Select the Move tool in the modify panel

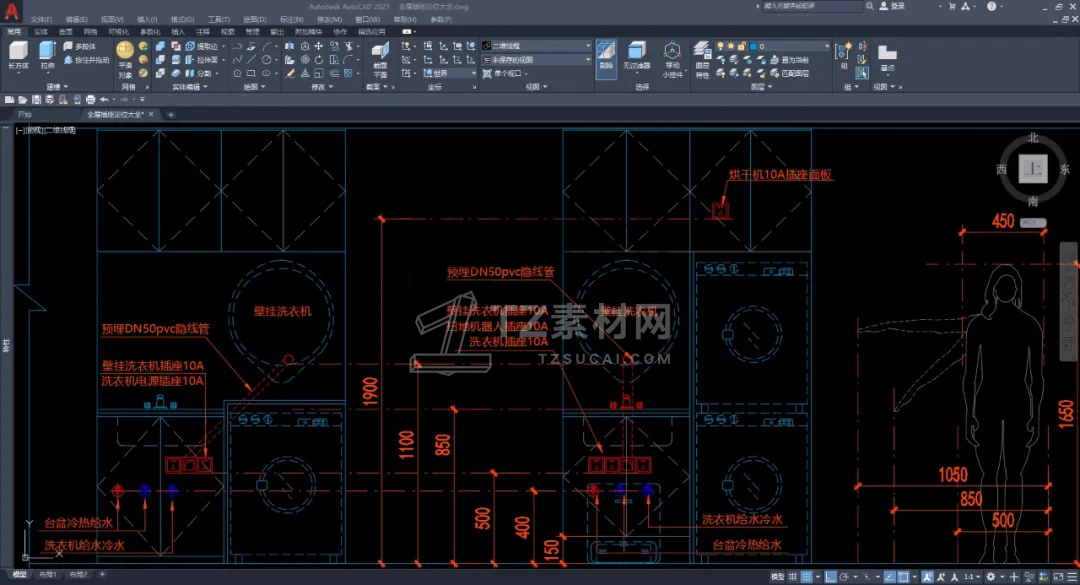click(319, 46)
